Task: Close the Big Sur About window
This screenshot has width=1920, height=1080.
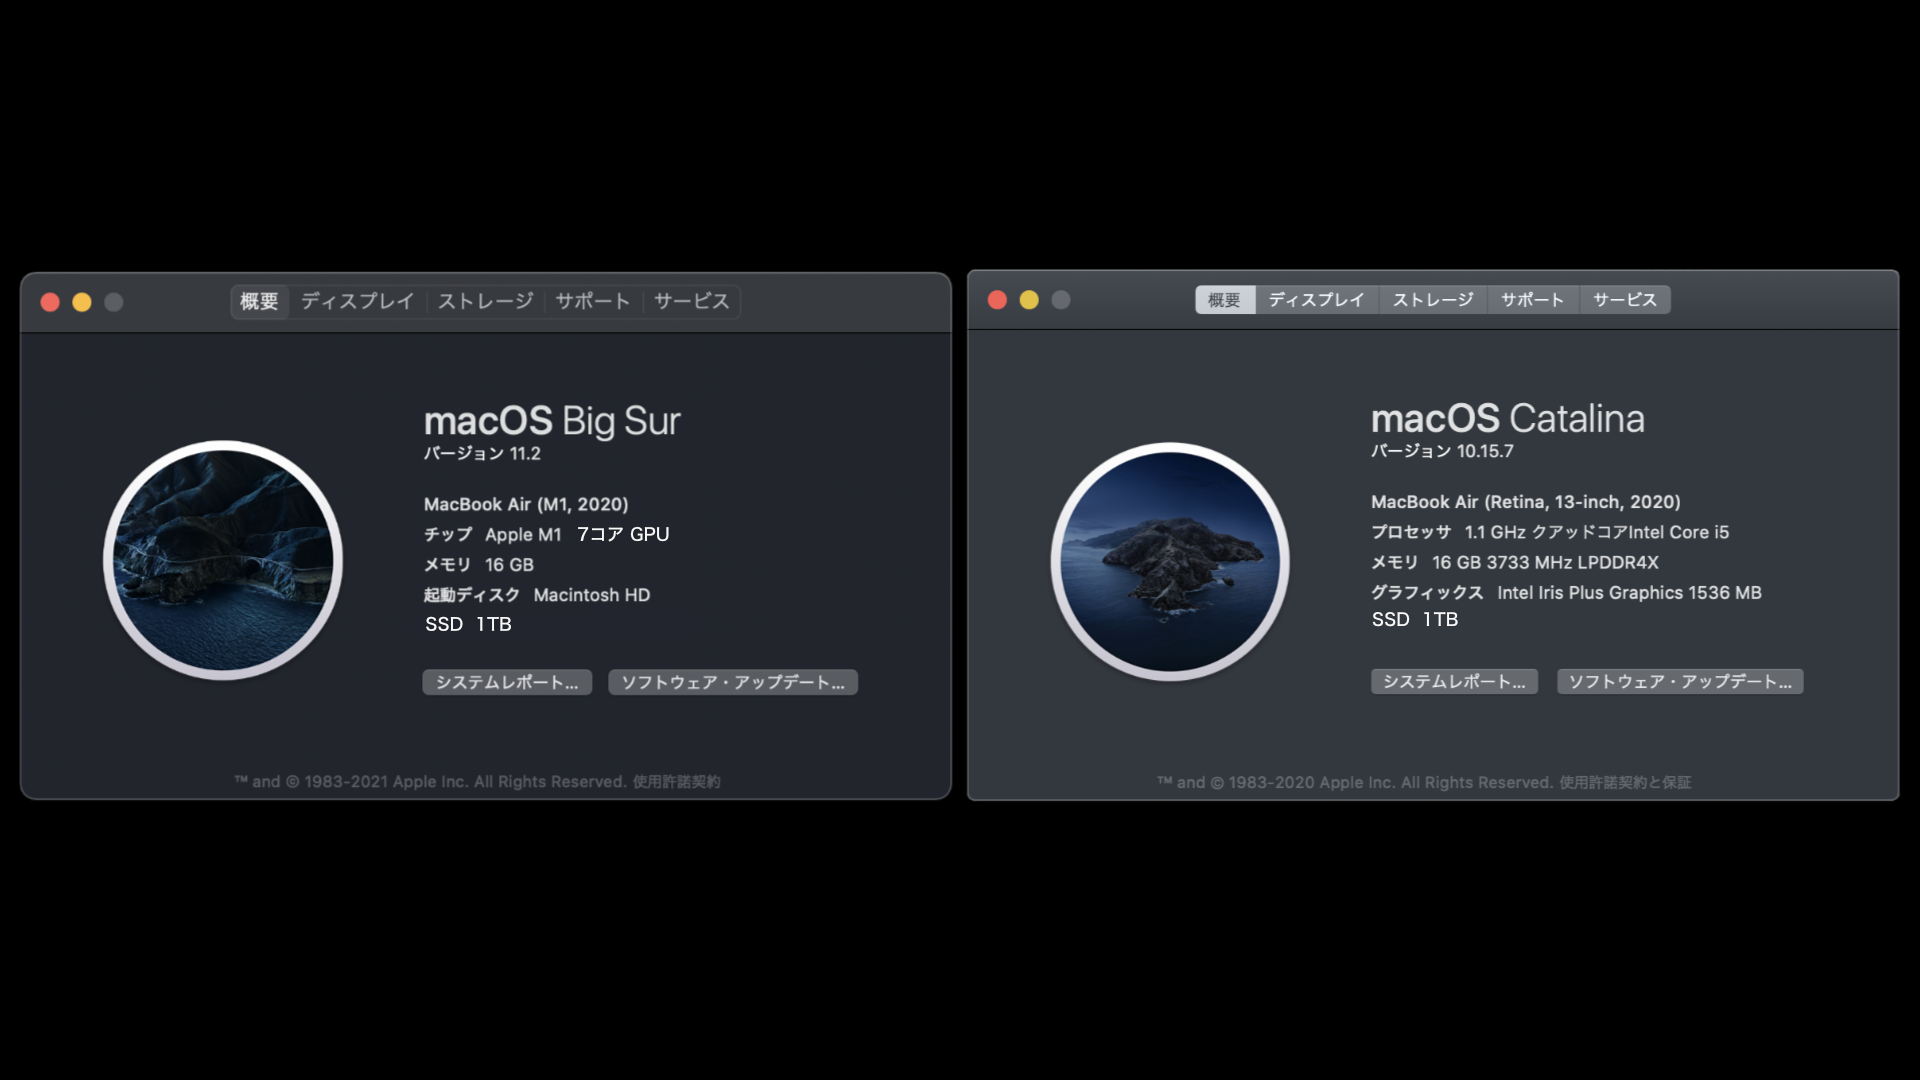Action: tap(50, 302)
